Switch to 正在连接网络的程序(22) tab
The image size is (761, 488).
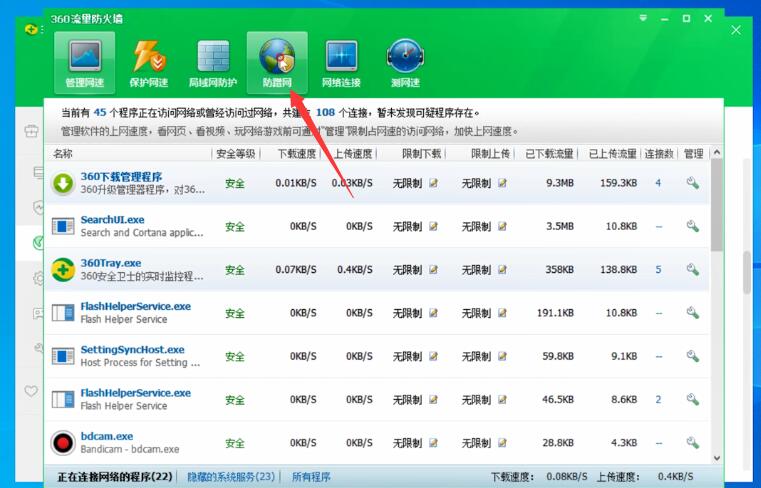click(x=115, y=477)
